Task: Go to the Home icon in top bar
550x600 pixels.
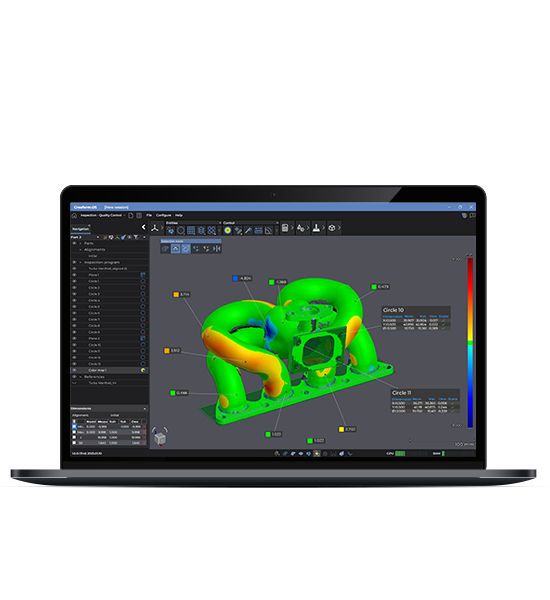Action: coord(74,215)
